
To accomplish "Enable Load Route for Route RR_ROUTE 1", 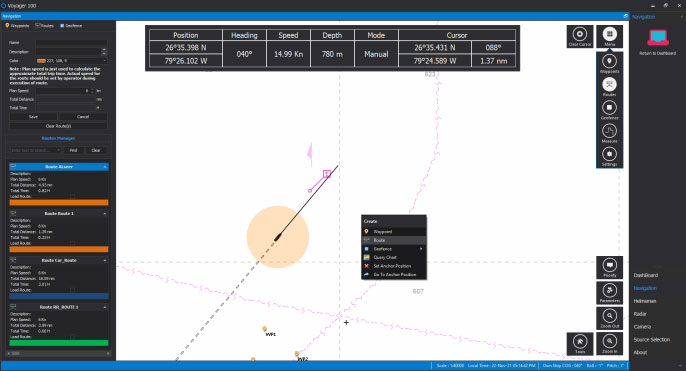I will (x=72, y=337).
